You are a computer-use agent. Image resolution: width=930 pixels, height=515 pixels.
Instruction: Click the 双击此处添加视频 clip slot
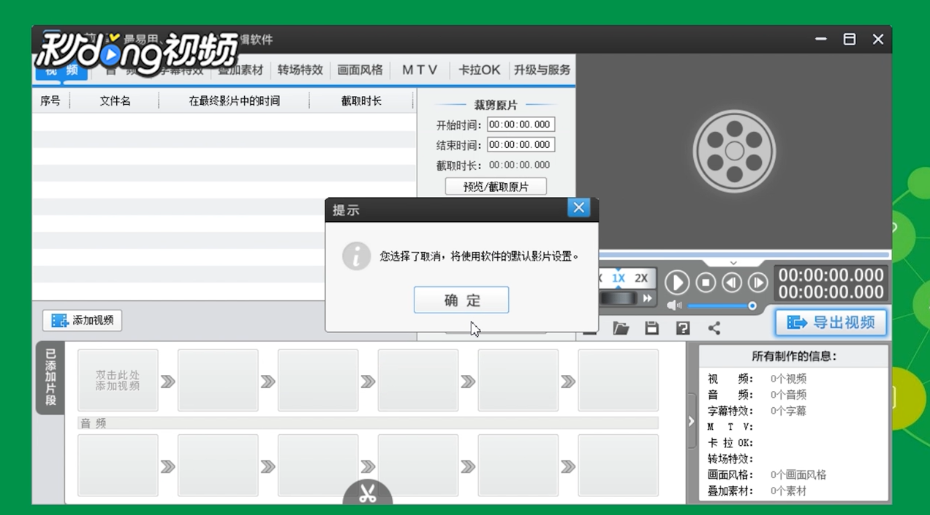tap(118, 380)
